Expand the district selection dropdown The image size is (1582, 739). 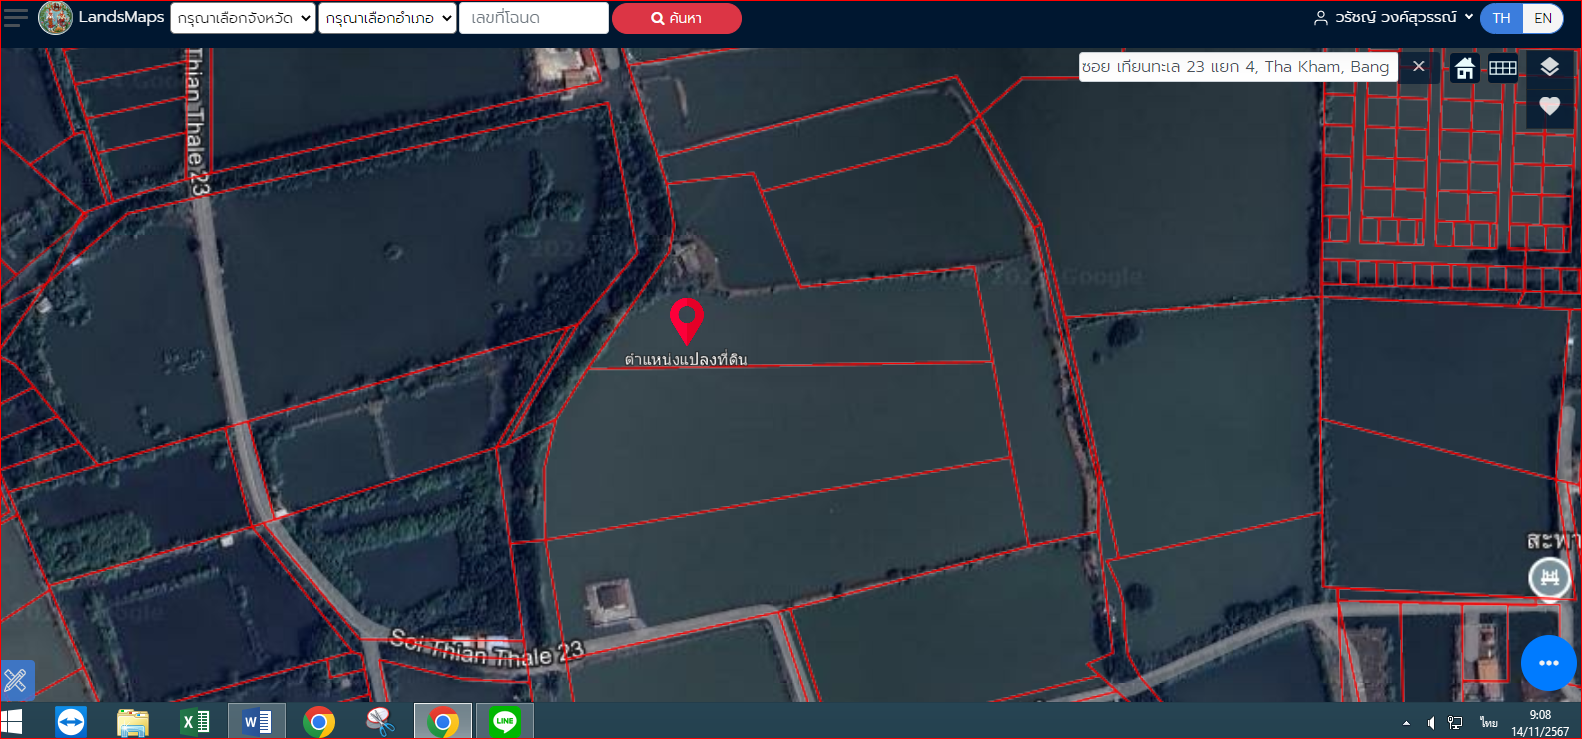click(x=387, y=18)
